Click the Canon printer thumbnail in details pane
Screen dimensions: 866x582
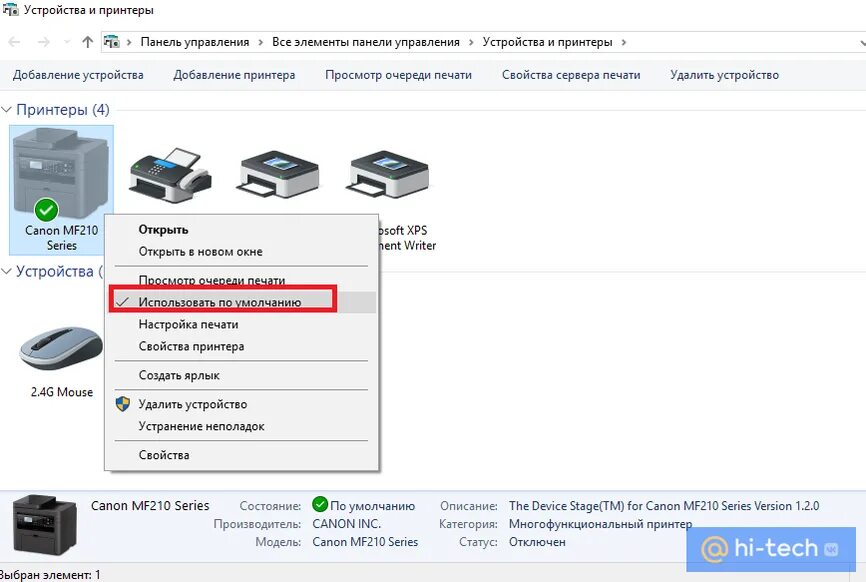45,524
